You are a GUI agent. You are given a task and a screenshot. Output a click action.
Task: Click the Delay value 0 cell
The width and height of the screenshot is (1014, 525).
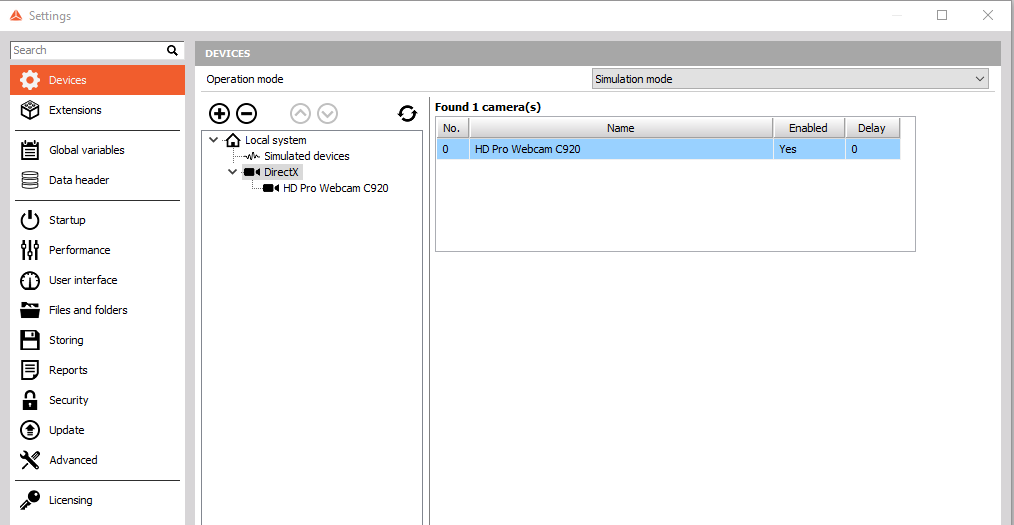pyautogui.click(x=872, y=149)
